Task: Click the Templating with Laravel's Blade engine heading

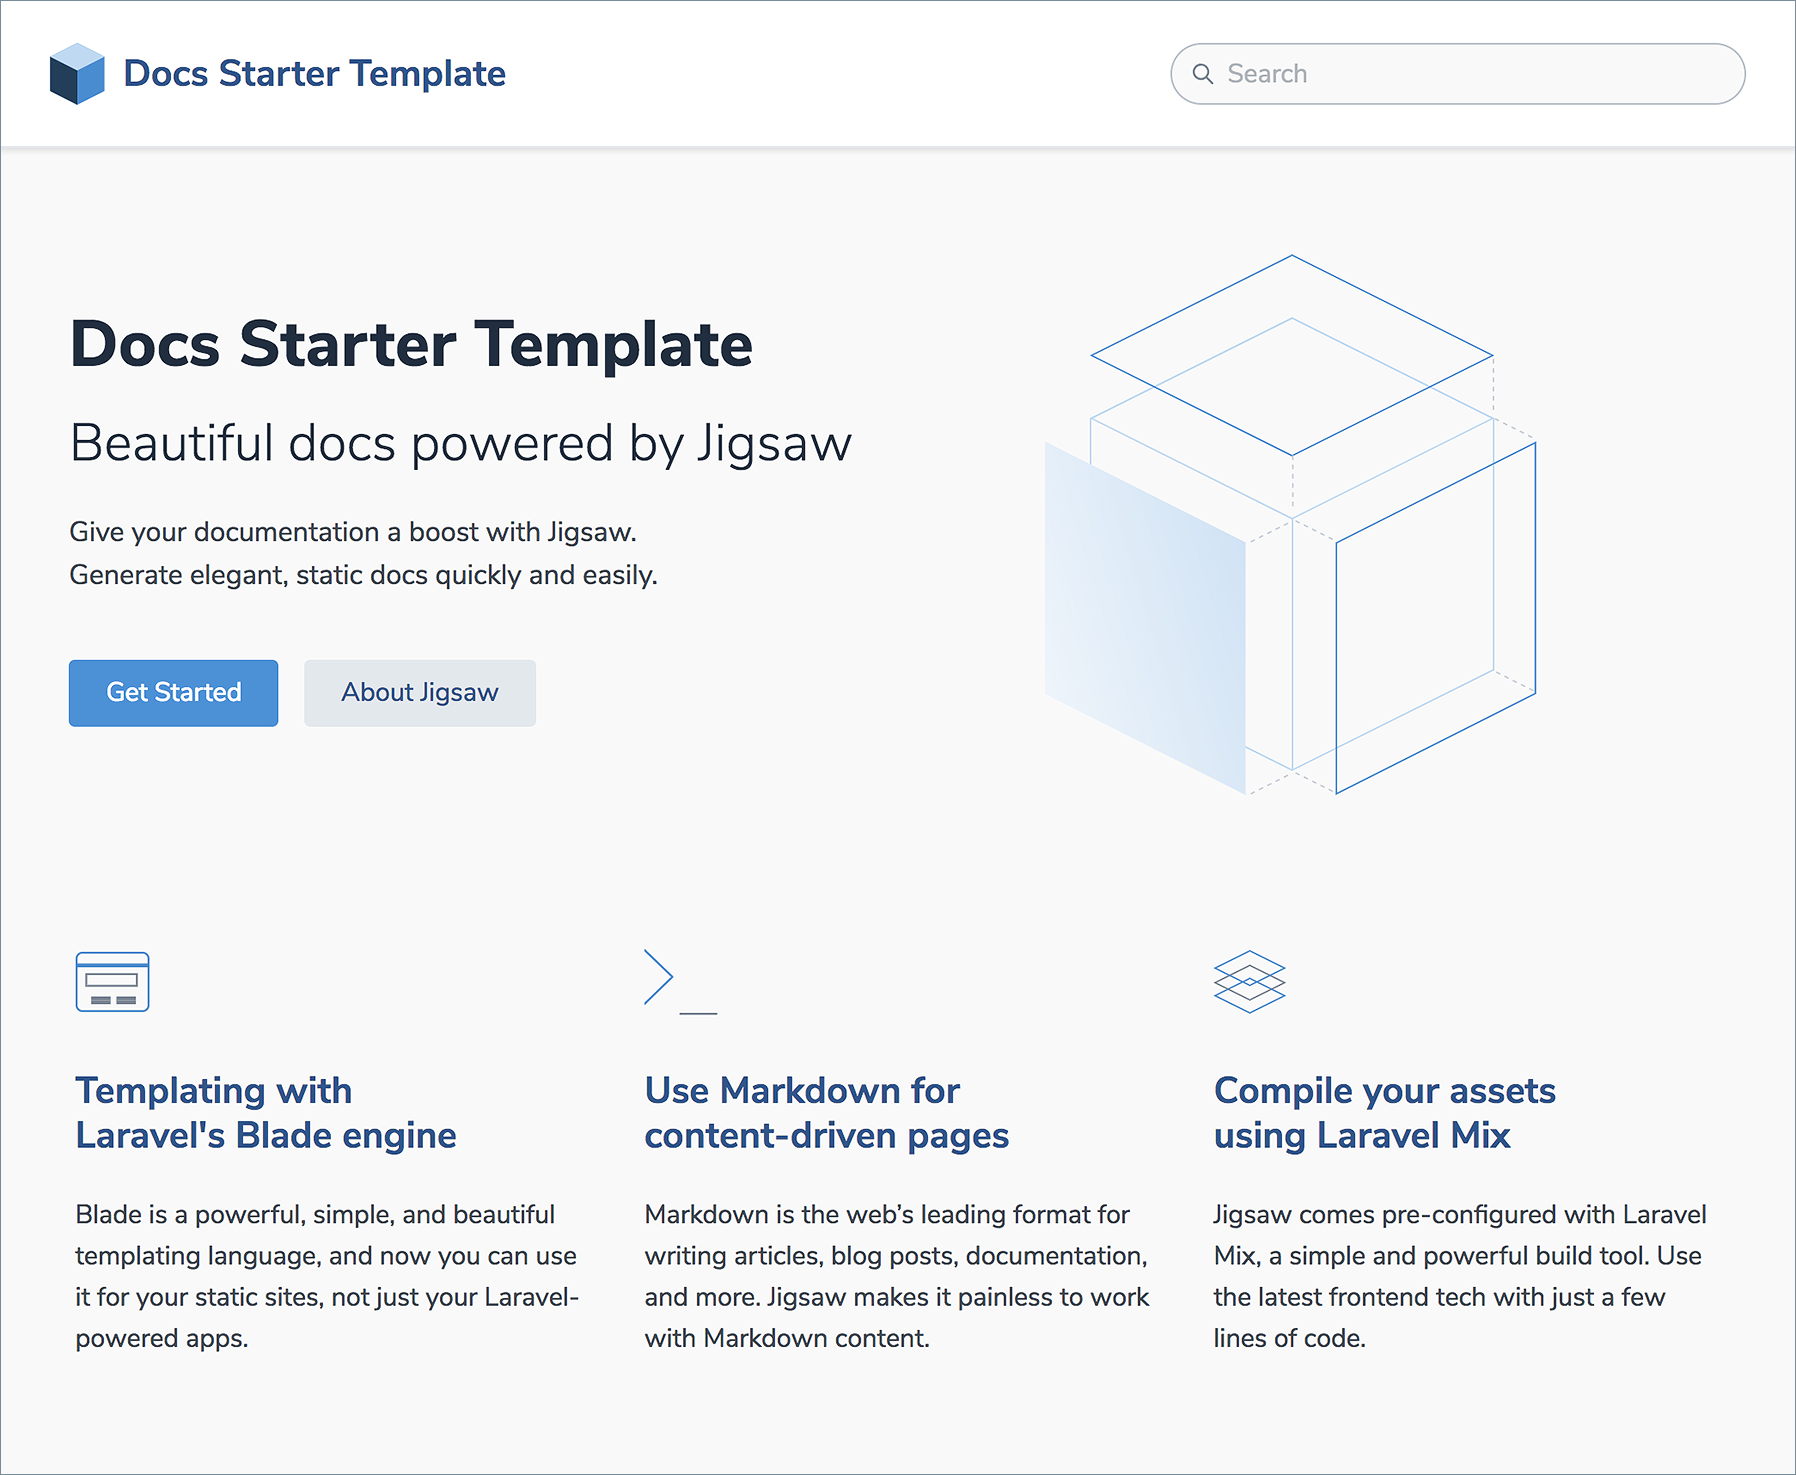Action: (x=266, y=1113)
